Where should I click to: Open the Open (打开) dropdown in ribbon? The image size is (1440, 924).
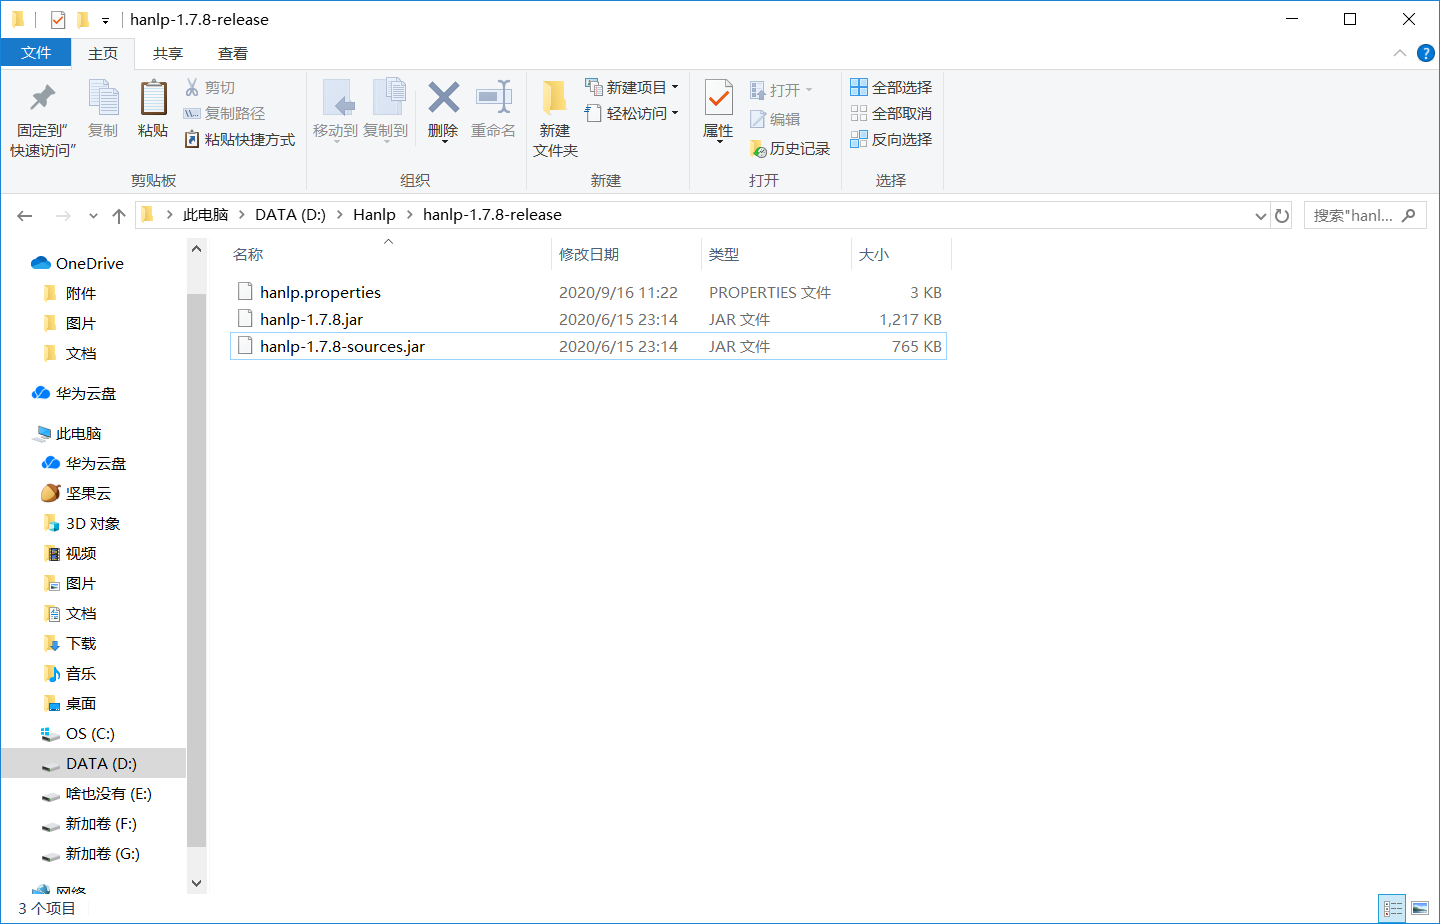781,90
